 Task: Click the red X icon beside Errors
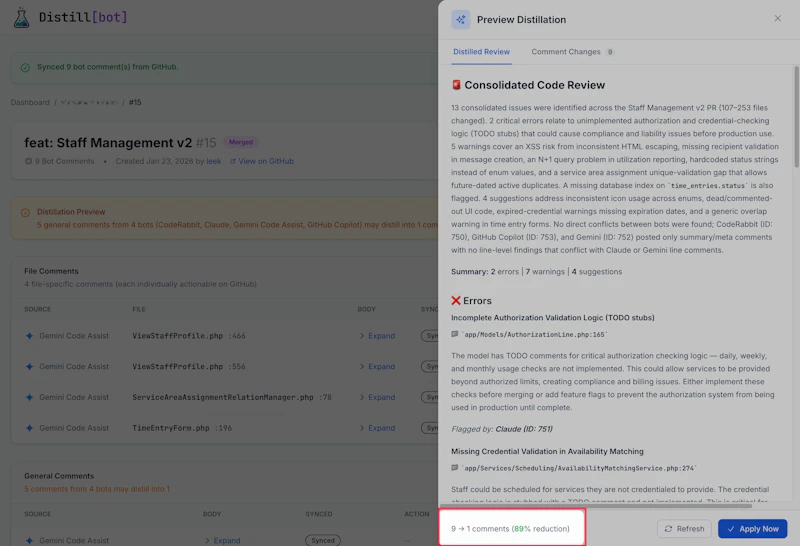pyautogui.click(x=456, y=301)
